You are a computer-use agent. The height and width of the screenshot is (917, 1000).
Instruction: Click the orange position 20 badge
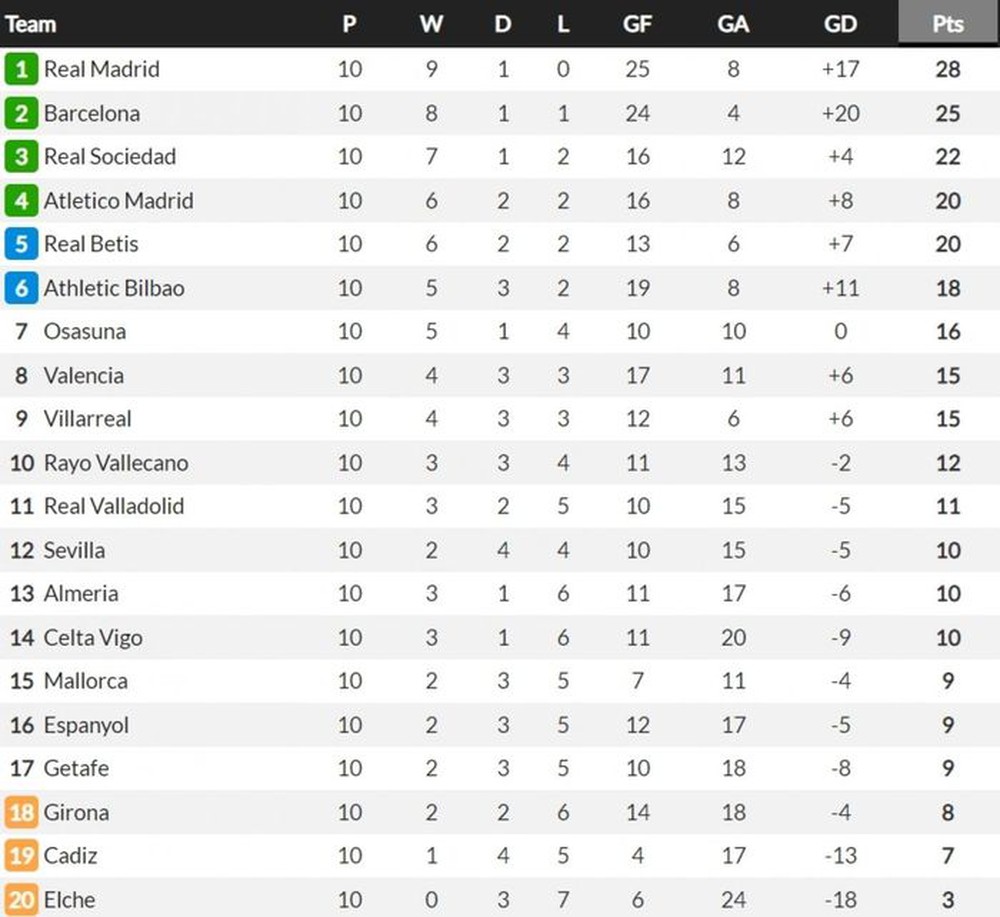pyautogui.click(x=21, y=900)
